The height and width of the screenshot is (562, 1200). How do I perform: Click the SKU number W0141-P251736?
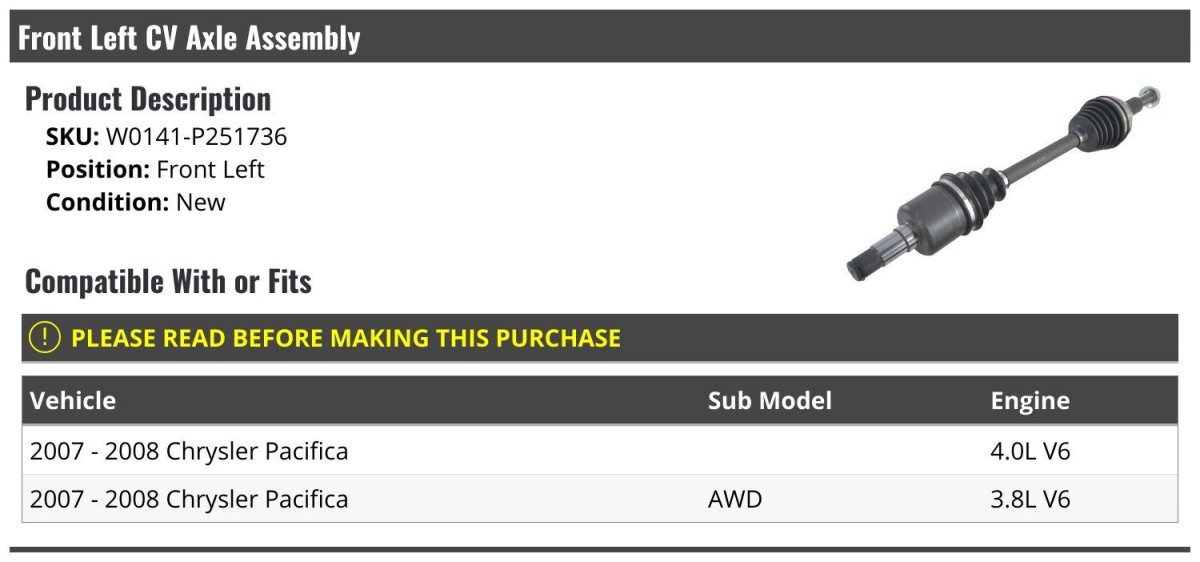coord(196,137)
